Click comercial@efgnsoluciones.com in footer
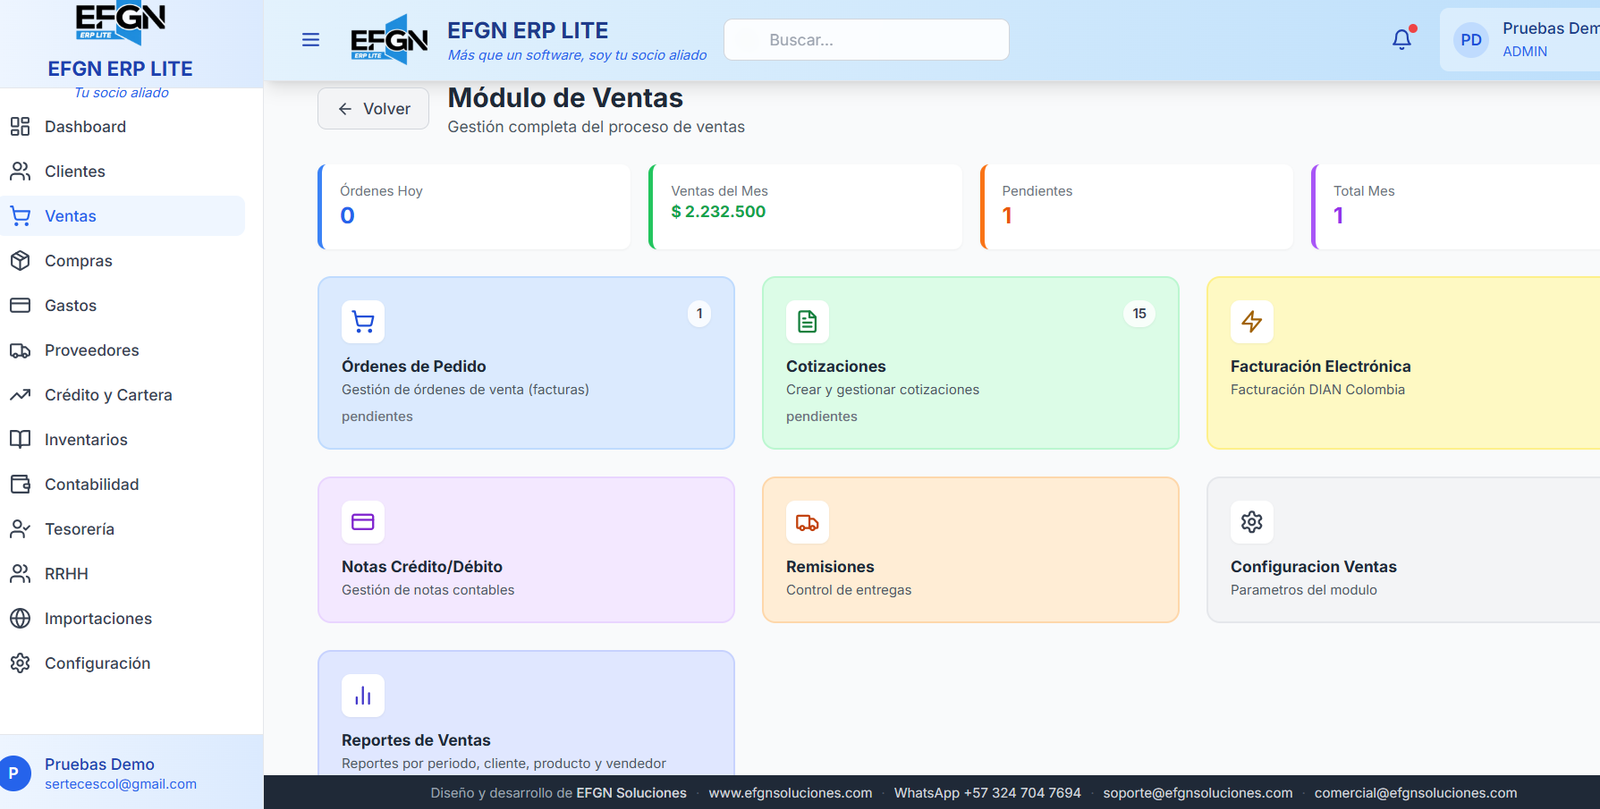Viewport: 1600px width, 809px height. [1415, 793]
